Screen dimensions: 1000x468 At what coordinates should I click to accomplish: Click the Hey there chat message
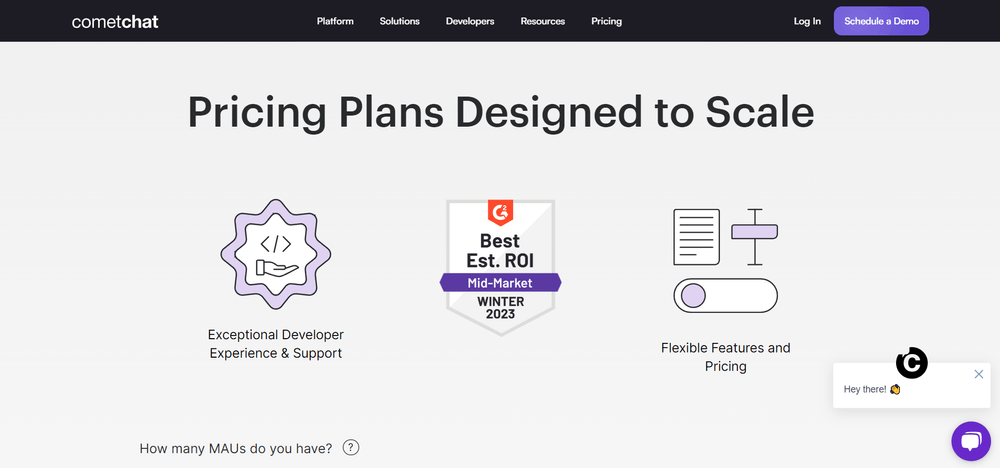click(x=872, y=389)
